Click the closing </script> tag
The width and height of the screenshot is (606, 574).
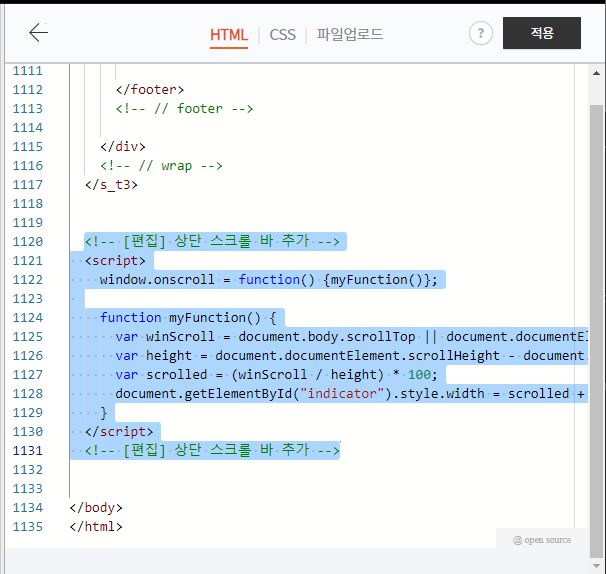click(x=119, y=432)
